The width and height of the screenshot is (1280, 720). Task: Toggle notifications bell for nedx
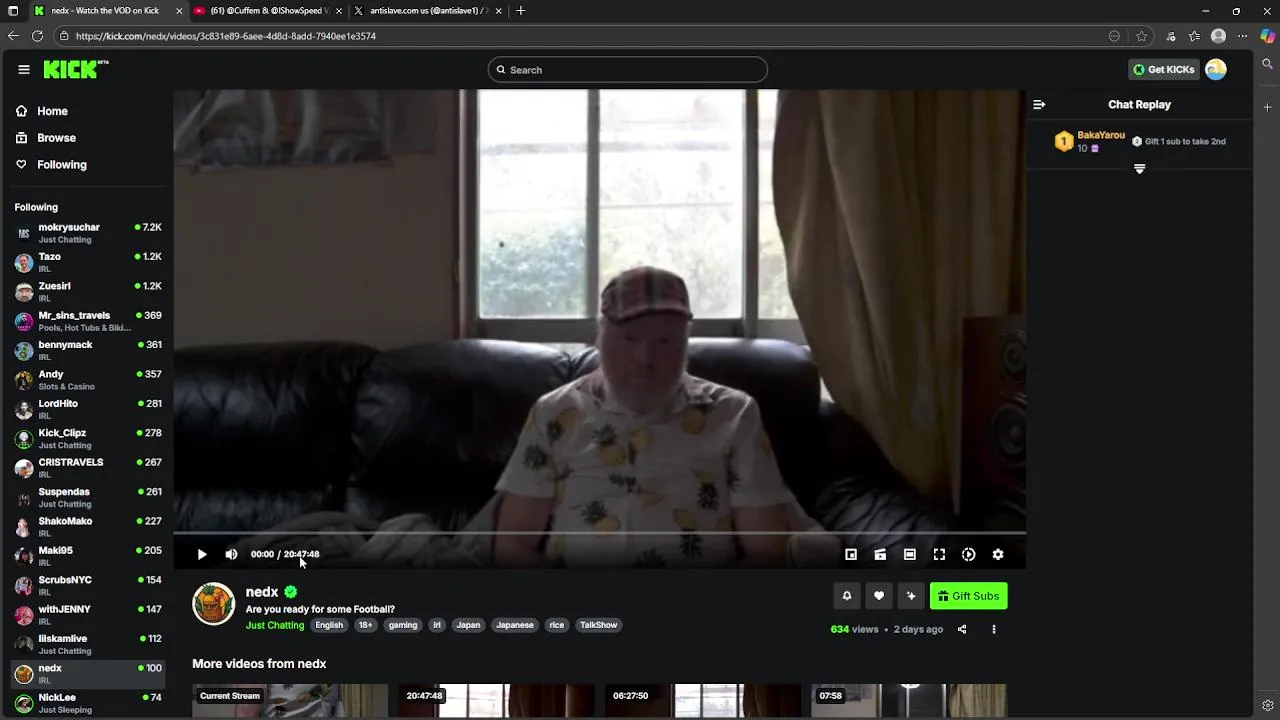tap(847, 596)
